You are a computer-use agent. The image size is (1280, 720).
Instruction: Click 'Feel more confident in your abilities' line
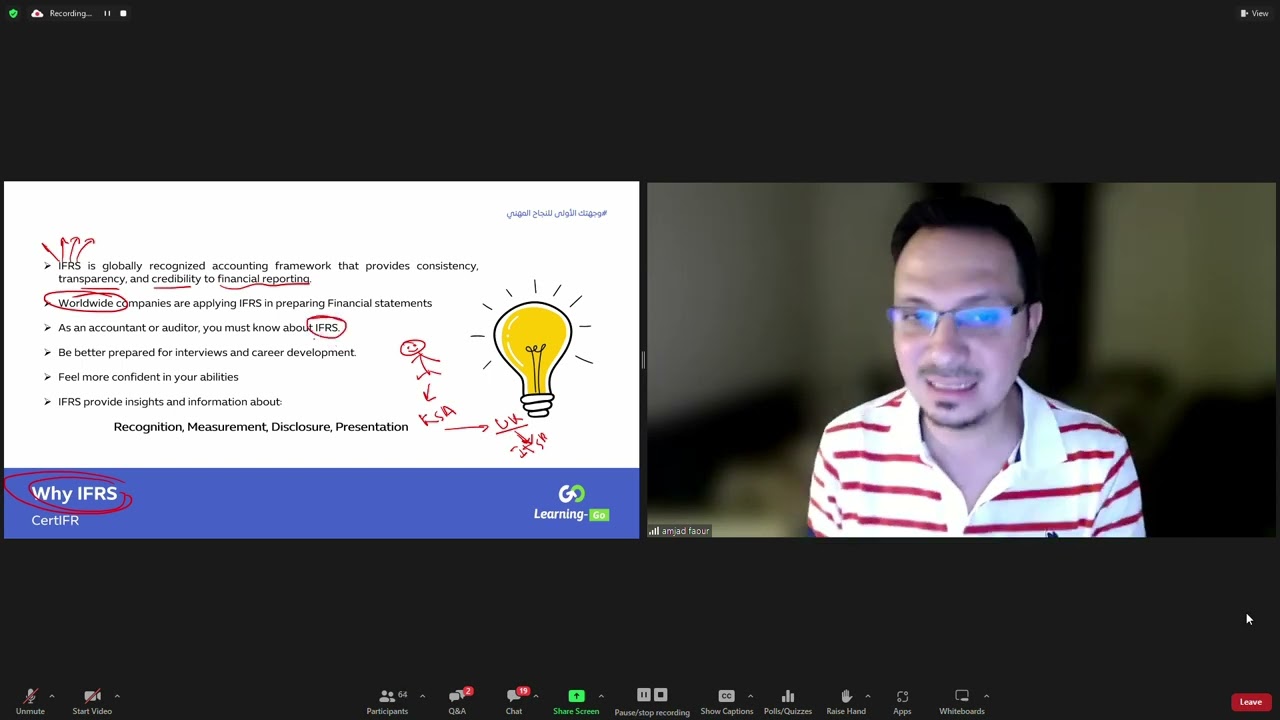[148, 377]
